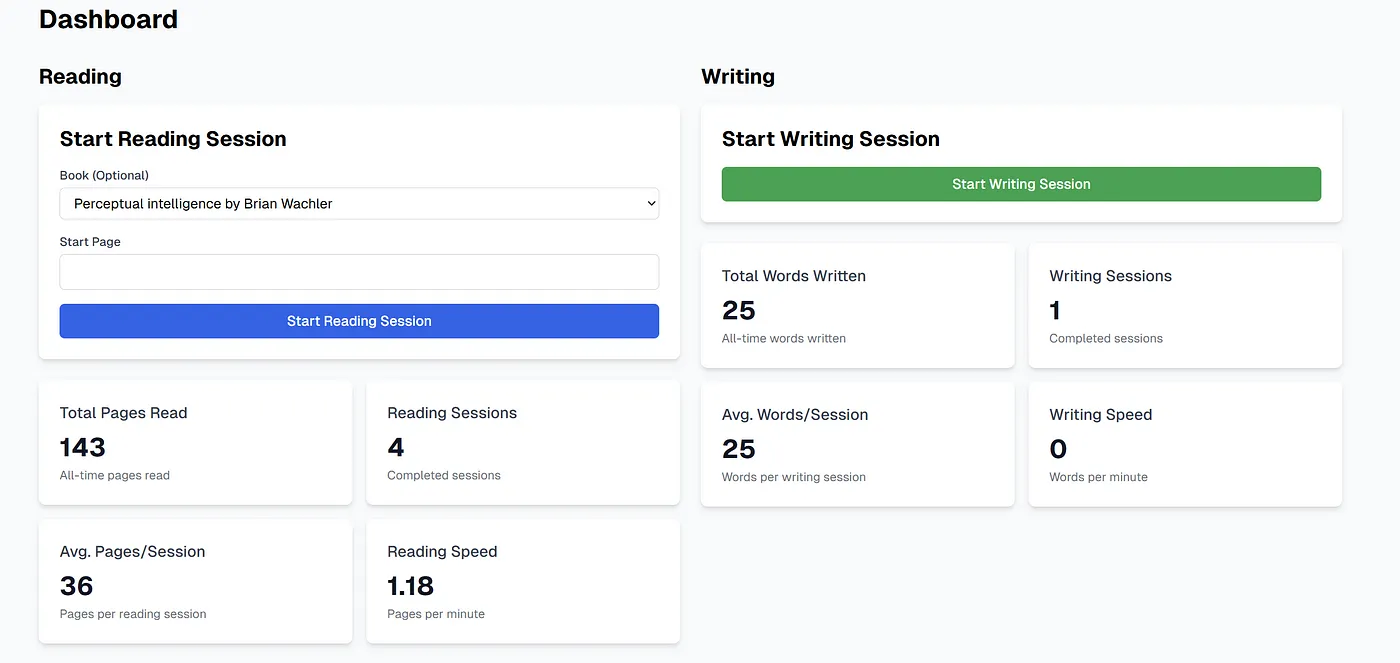
Task: Click the Writing Sessions stat card
Action: 1185,306
